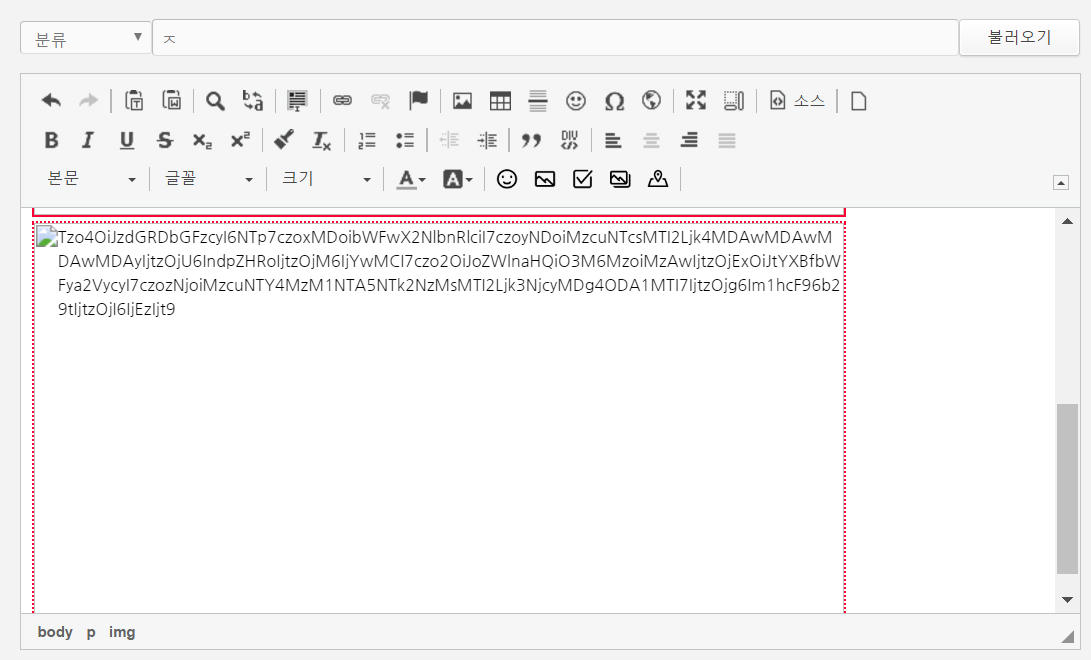
Task: Switch to 소스 source view
Action: 797,100
